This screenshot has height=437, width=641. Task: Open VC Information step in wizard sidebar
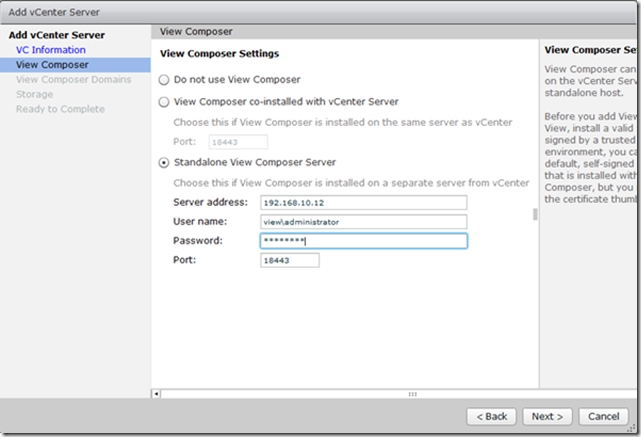click(x=51, y=50)
